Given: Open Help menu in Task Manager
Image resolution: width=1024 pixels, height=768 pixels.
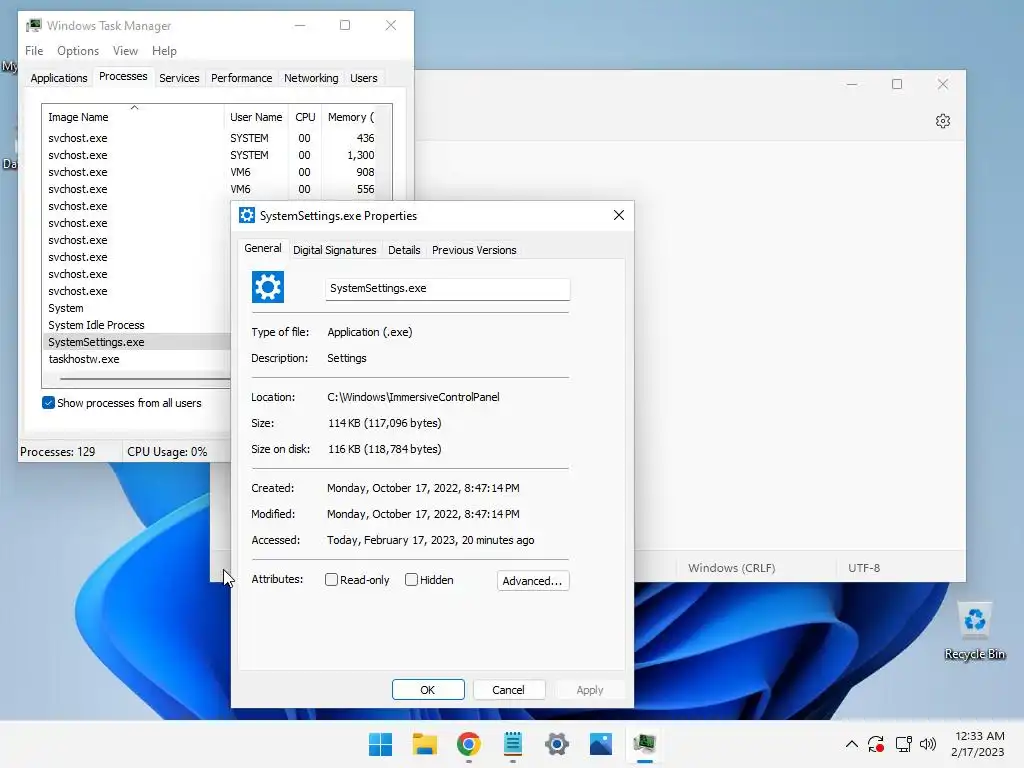Looking at the screenshot, I should pyautogui.click(x=164, y=51).
